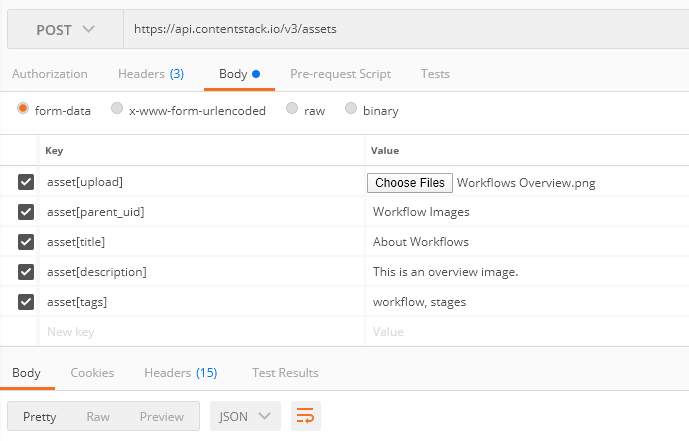
Task: Expand the JSON format dropdown
Action: [245, 416]
